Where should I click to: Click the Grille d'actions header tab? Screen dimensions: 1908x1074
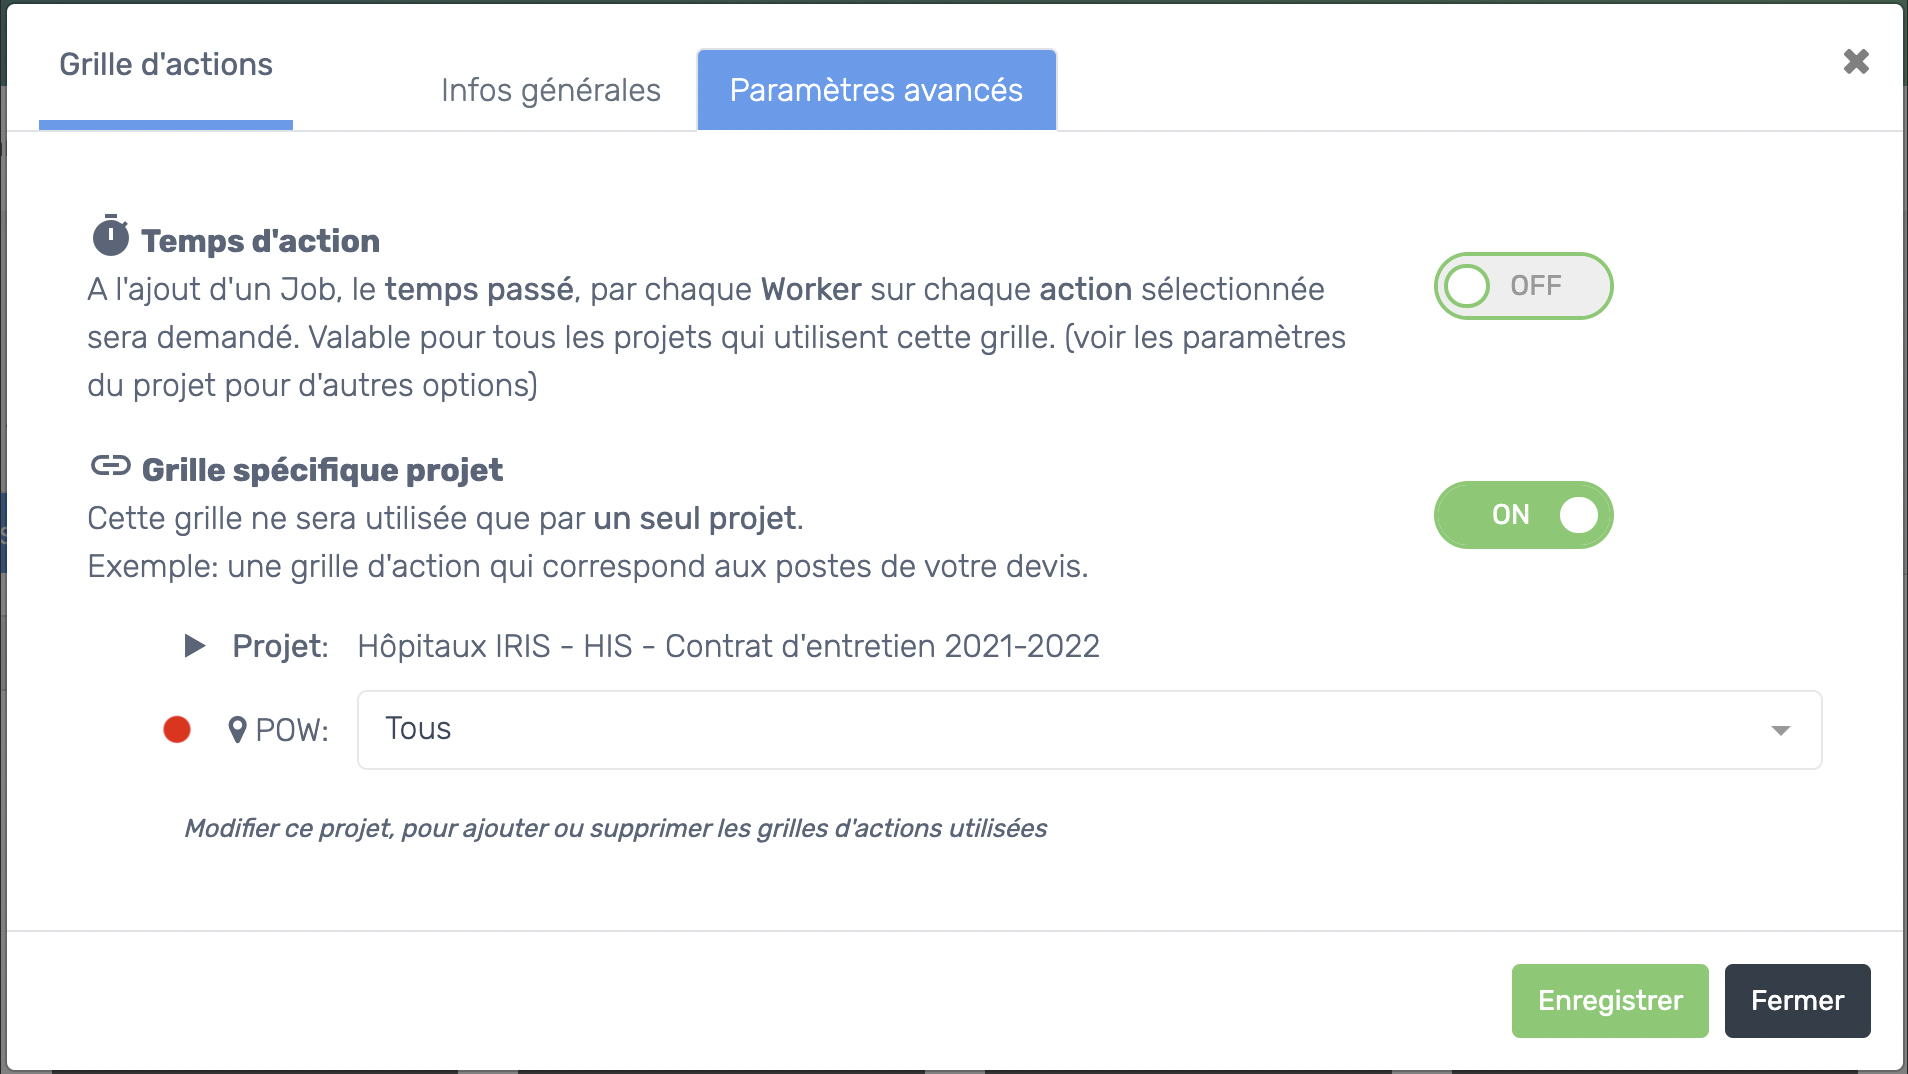[x=166, y=65]
